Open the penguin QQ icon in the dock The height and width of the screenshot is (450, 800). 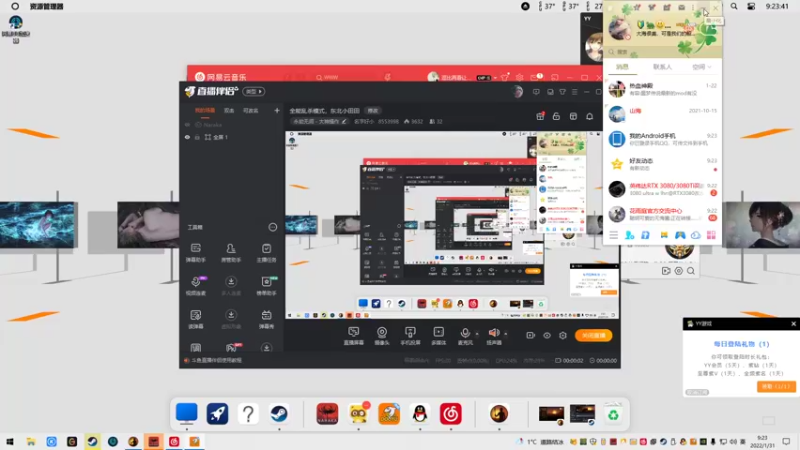[x=419, y=414]
